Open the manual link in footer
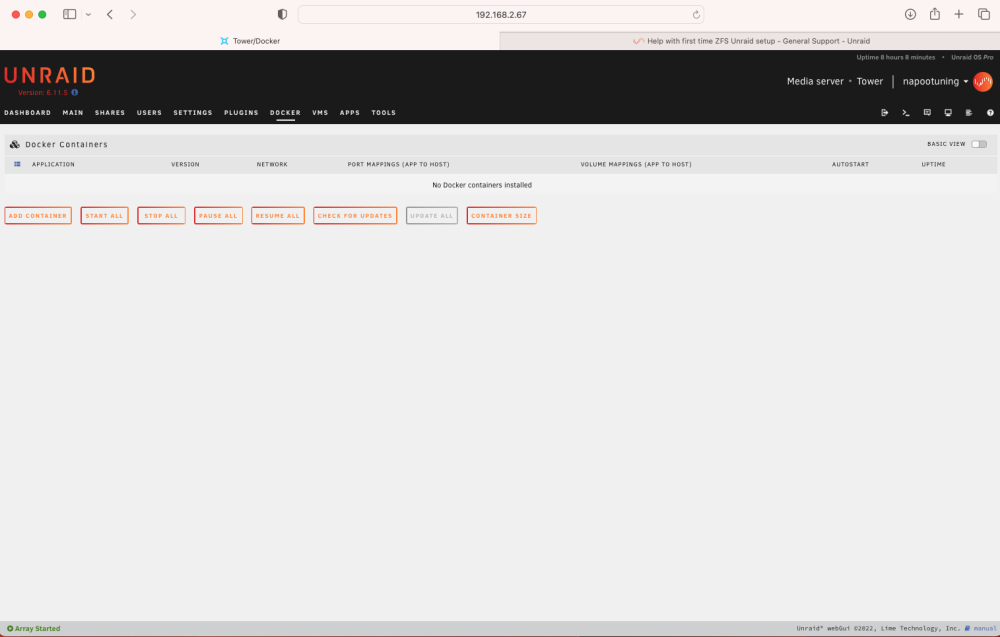 click(985, 629)
